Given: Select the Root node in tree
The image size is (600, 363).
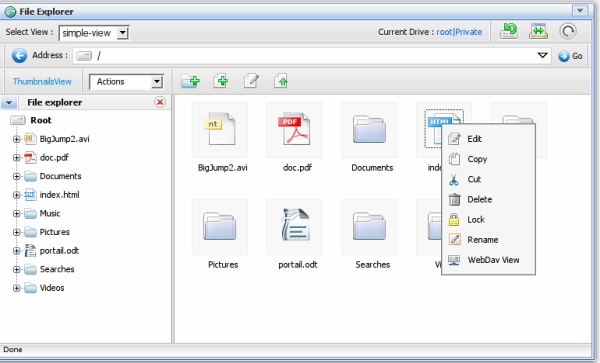Looking at the screenshot, I should 41,120.
